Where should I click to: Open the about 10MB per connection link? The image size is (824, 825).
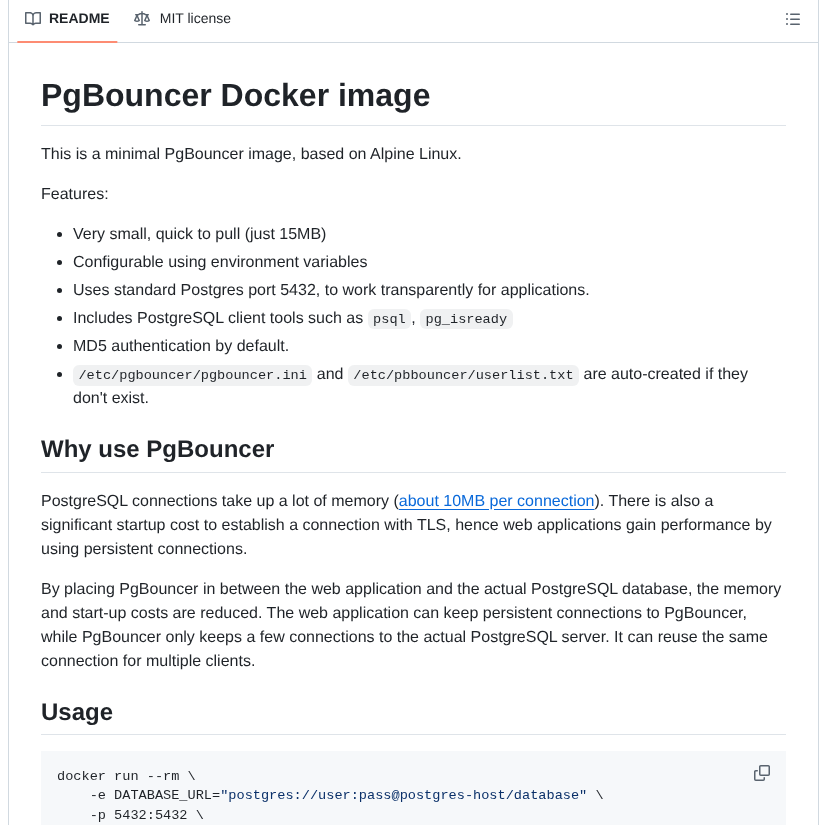pos(496,500)
